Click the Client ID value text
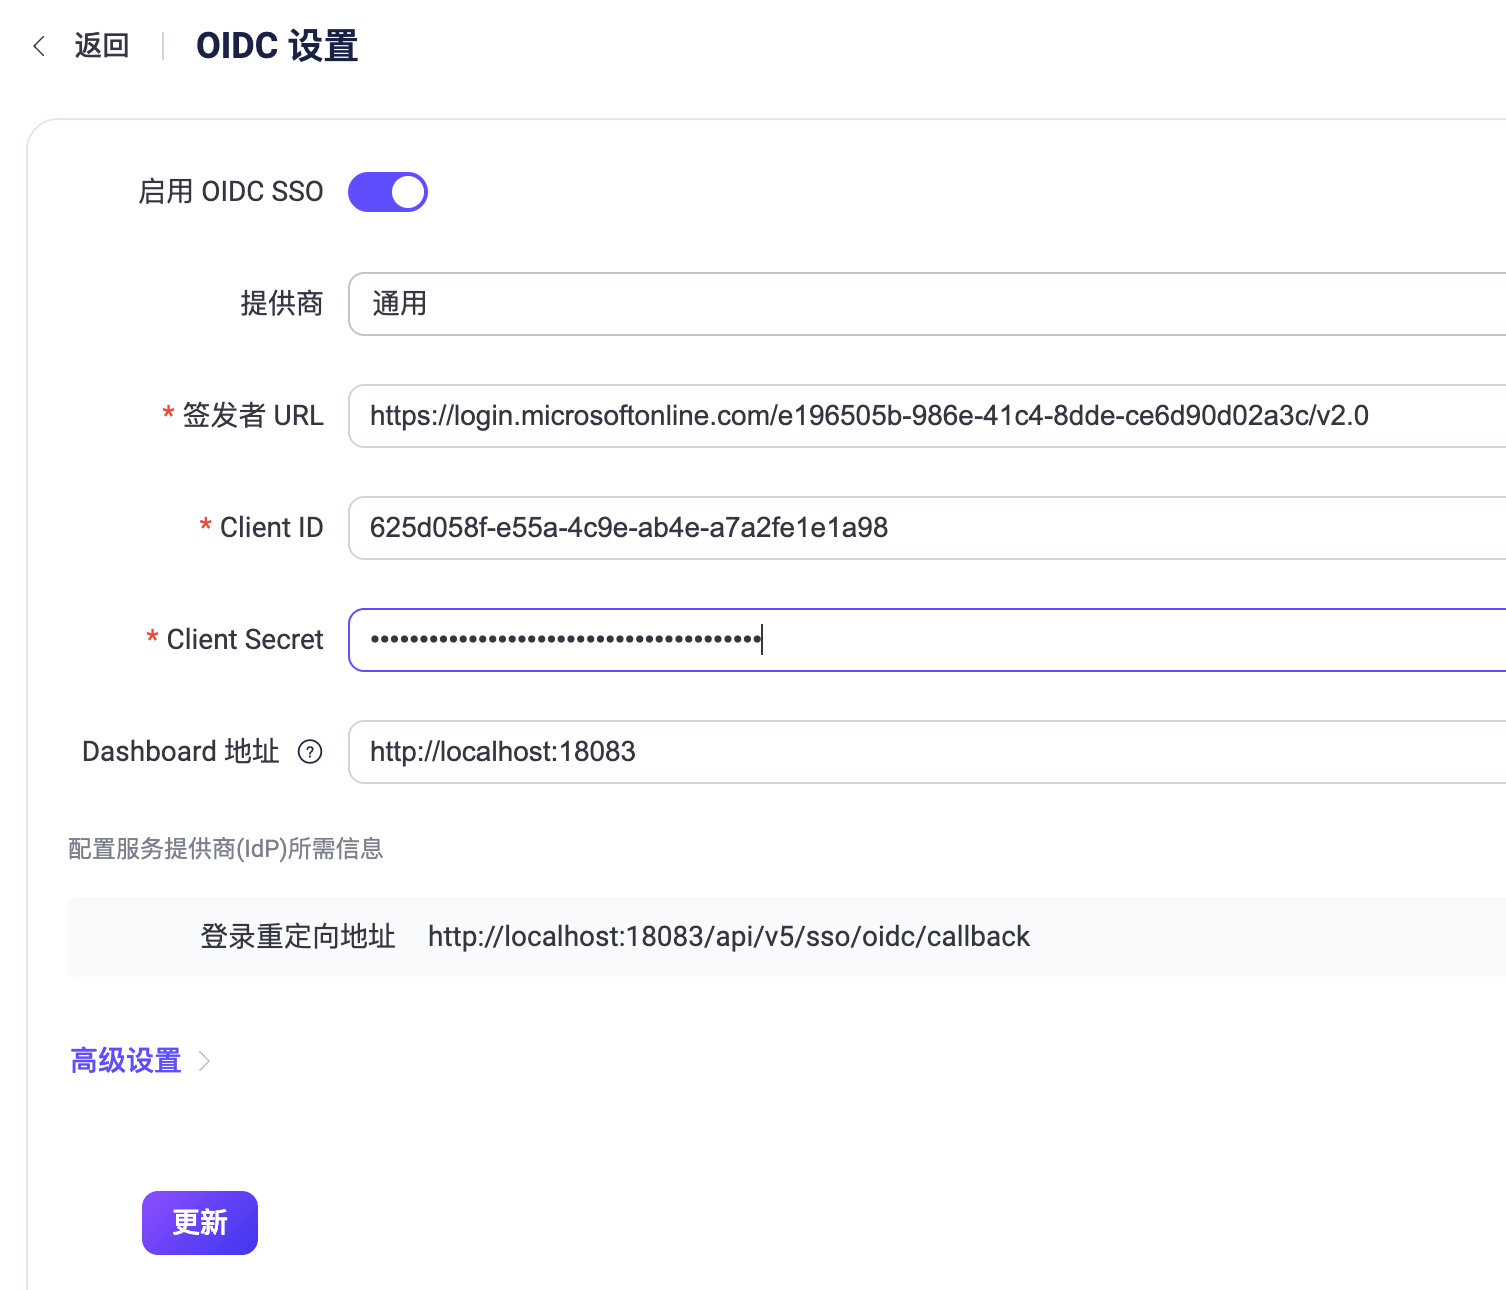Viewport: 1506px width, 1290px height. coord(628,527)
